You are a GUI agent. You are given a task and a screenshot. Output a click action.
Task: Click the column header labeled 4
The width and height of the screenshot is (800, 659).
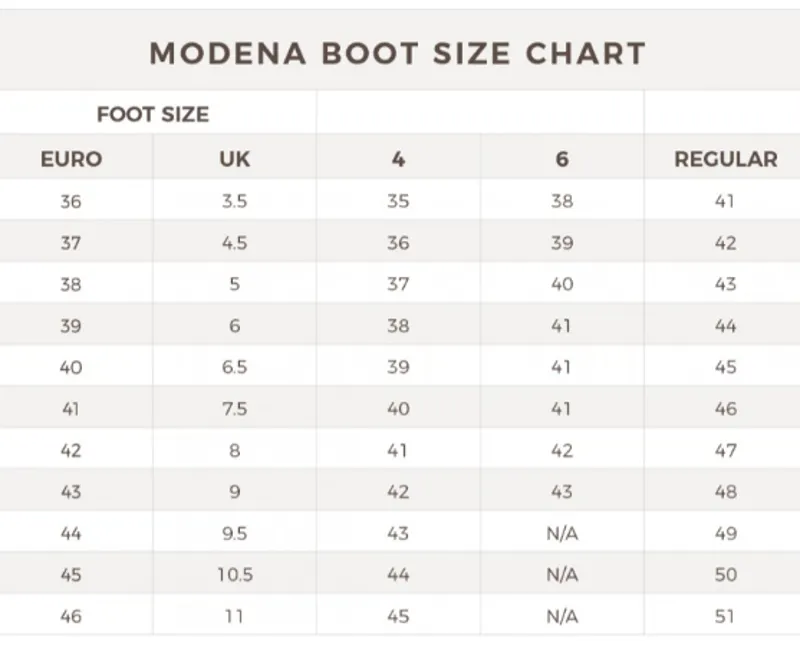click(x=398, y=159)
